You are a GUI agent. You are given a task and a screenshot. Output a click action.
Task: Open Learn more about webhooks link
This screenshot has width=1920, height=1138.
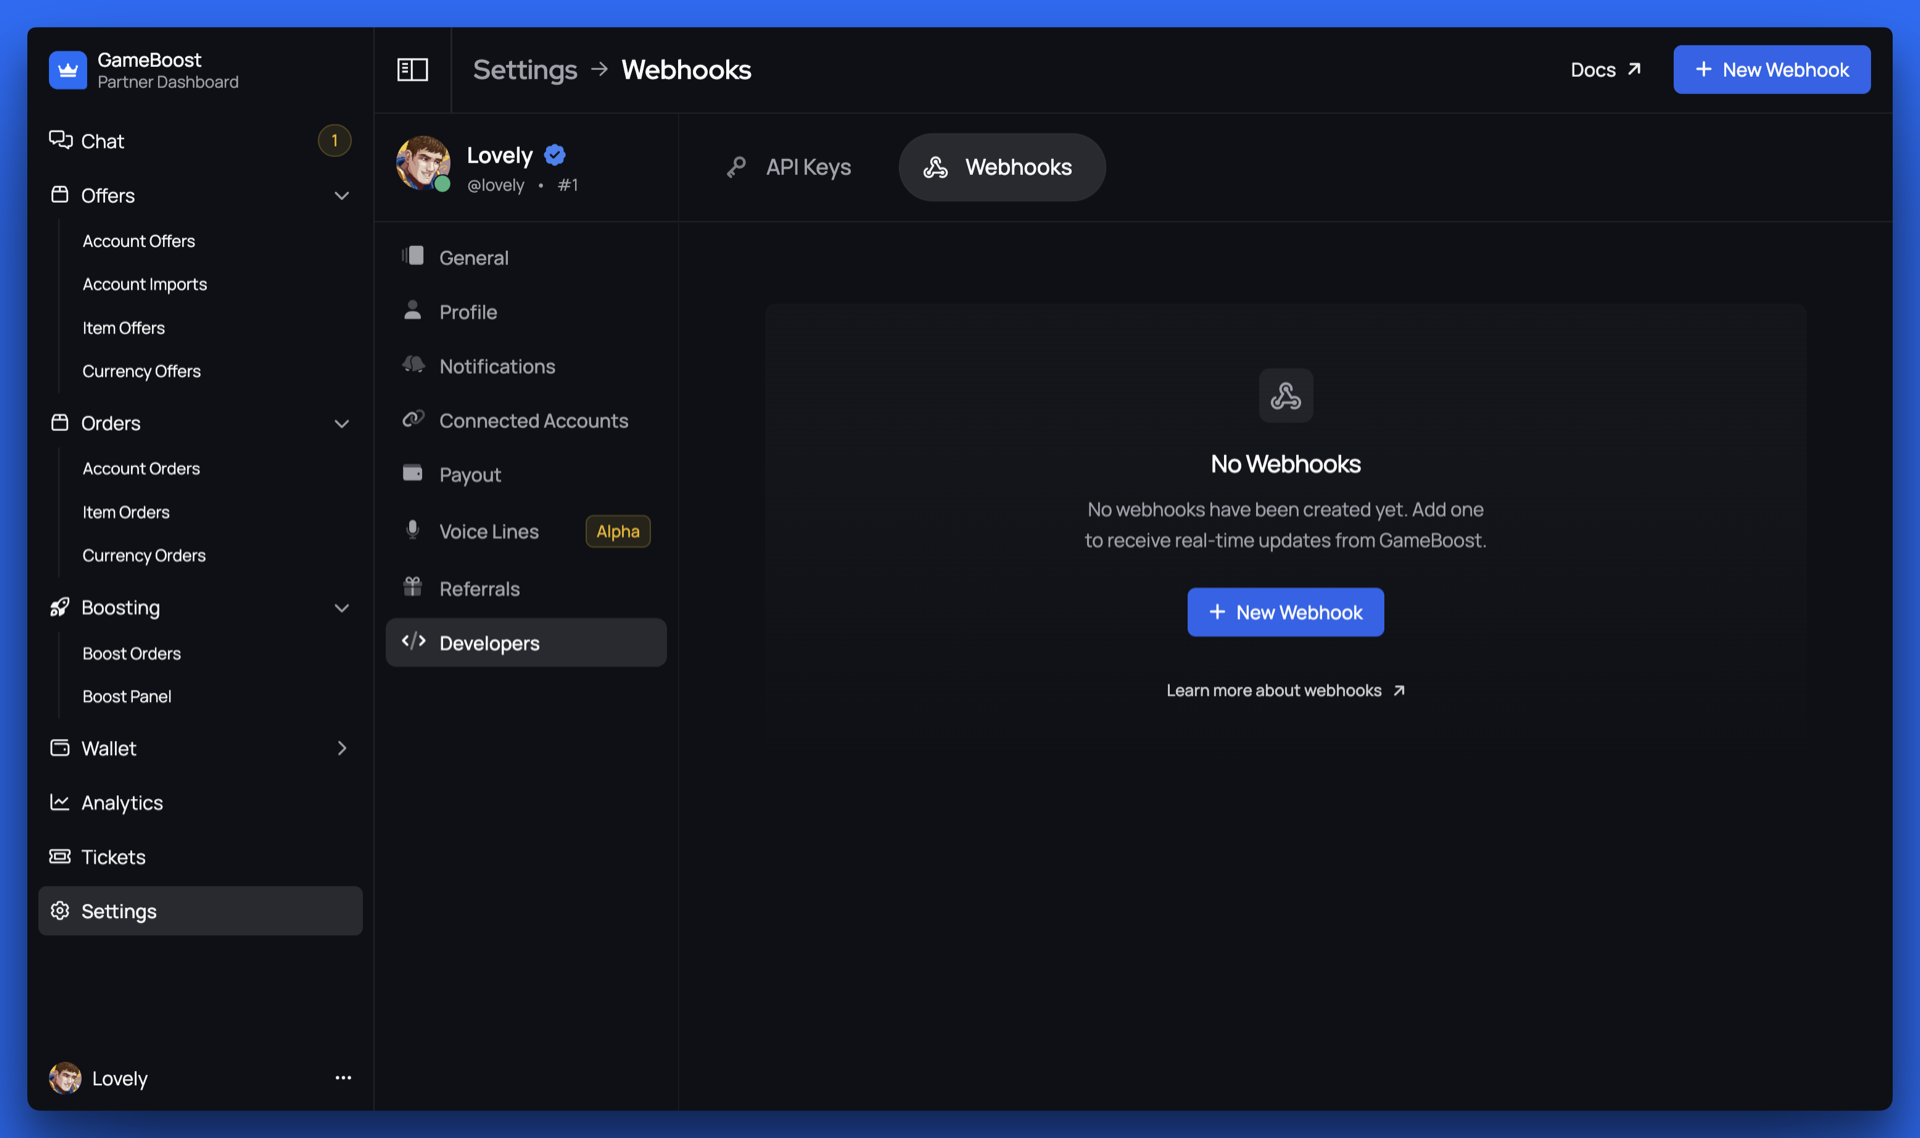click(1285, 691)
